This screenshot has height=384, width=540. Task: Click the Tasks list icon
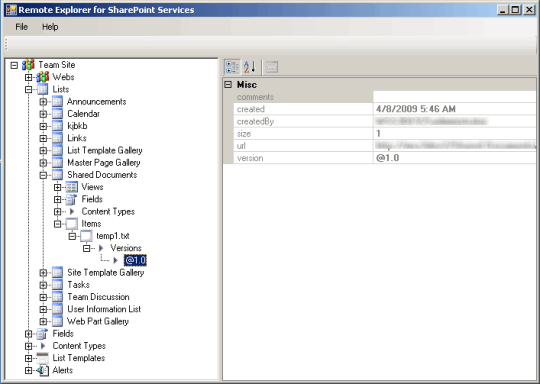click(57, 285)
